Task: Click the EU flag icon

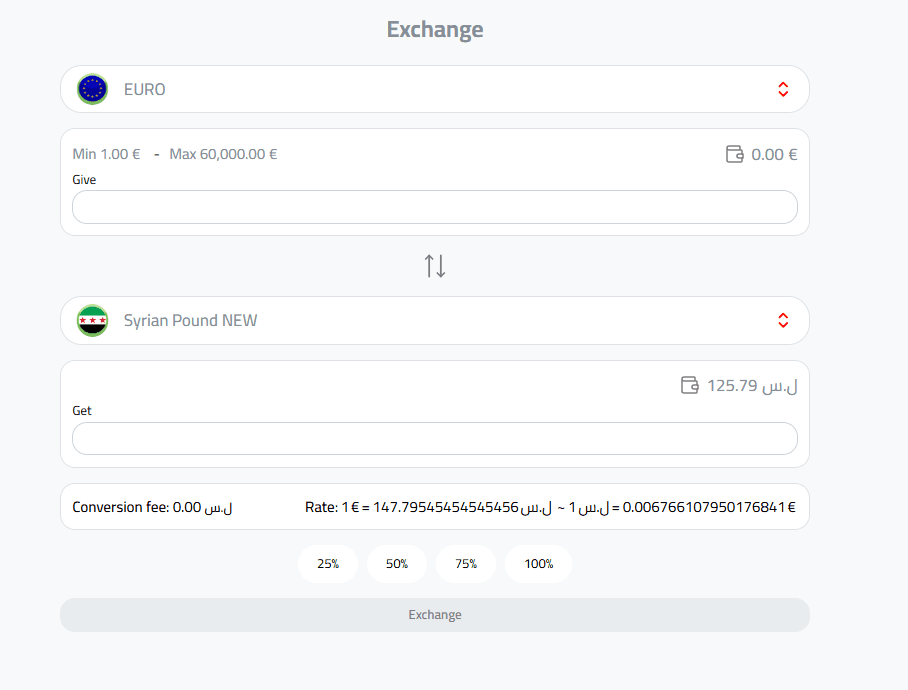Action: pos(93,89)
